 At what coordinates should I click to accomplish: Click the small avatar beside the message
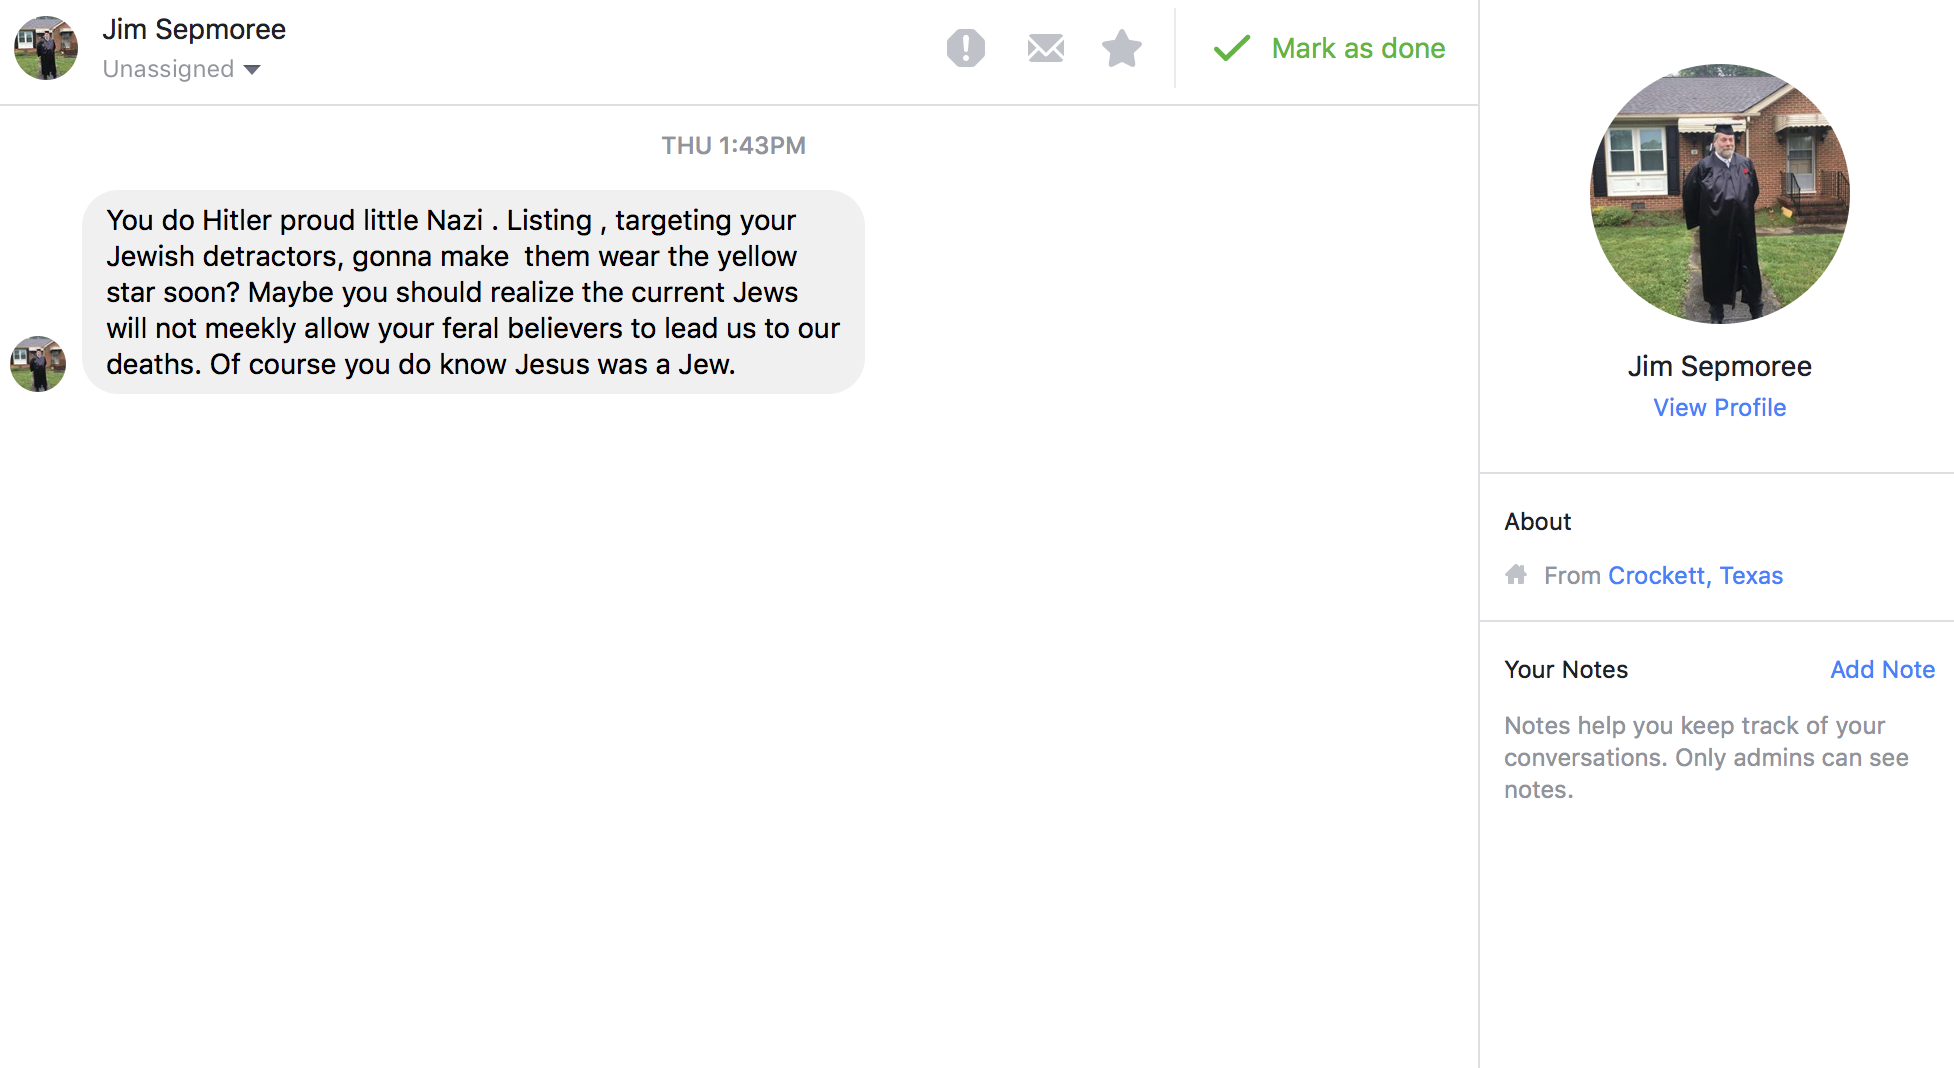tap(38, 364)
